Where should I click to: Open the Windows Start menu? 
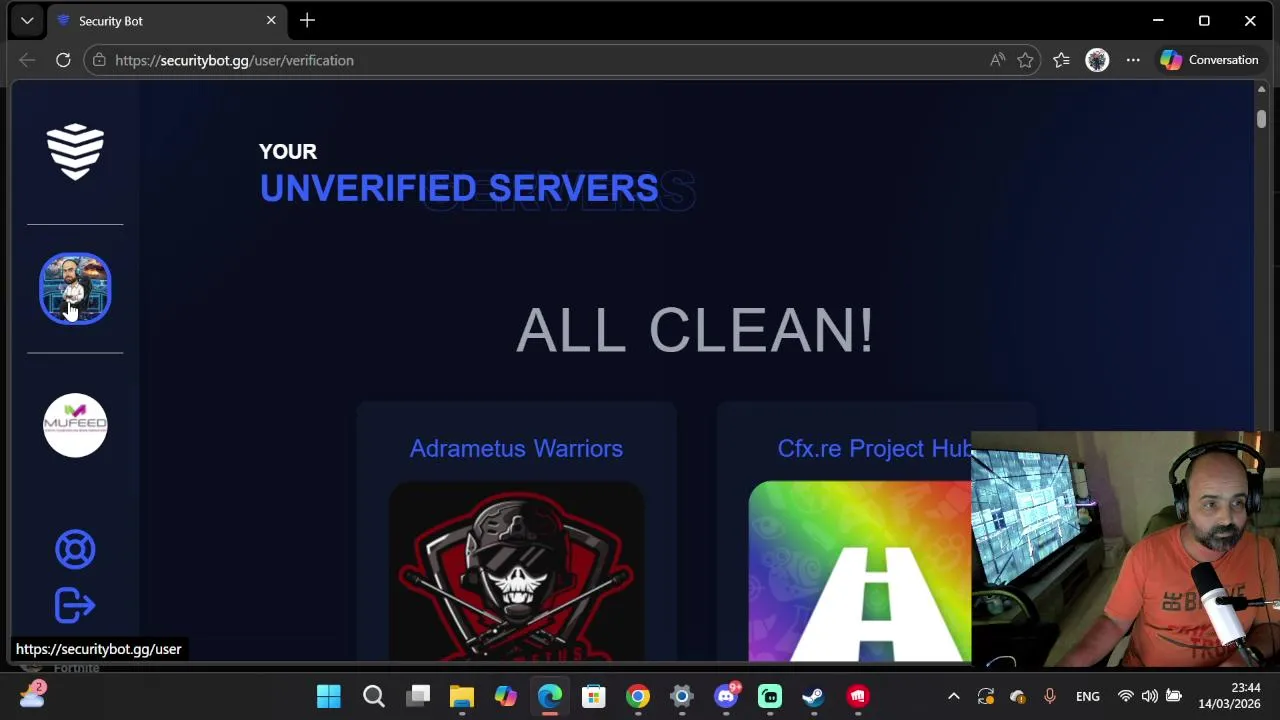(329, 696)
